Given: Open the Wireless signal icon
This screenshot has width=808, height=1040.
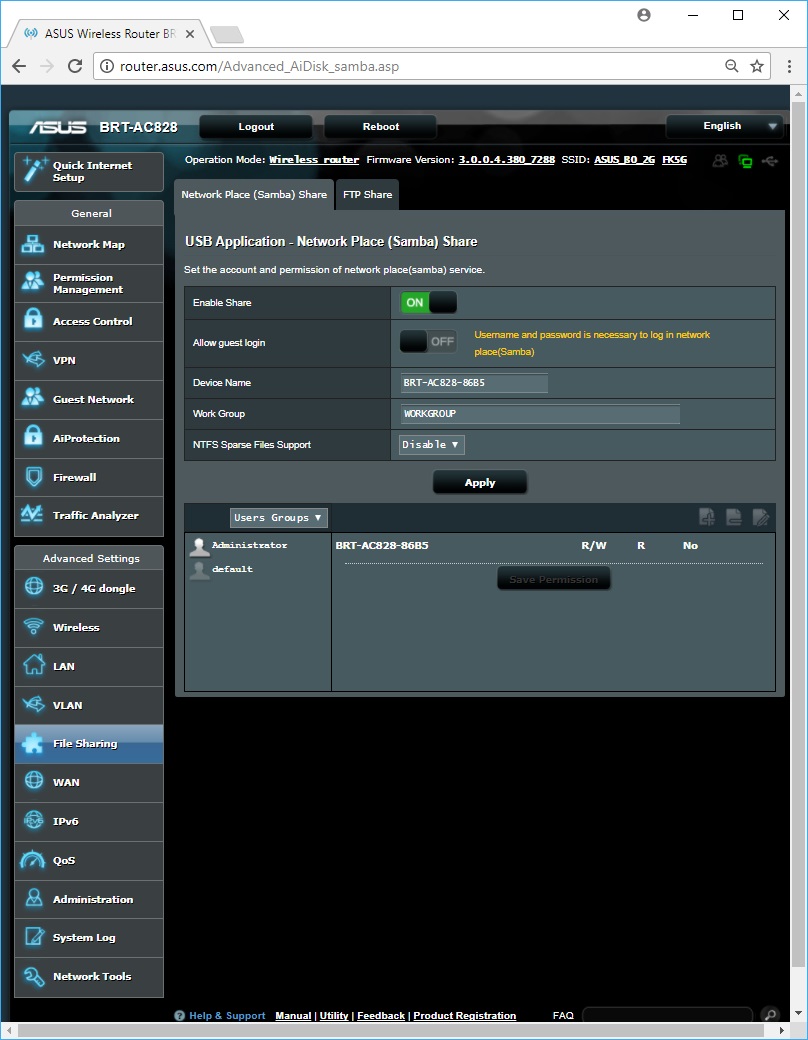Looking at the screenshot, I should click(33, 626).
